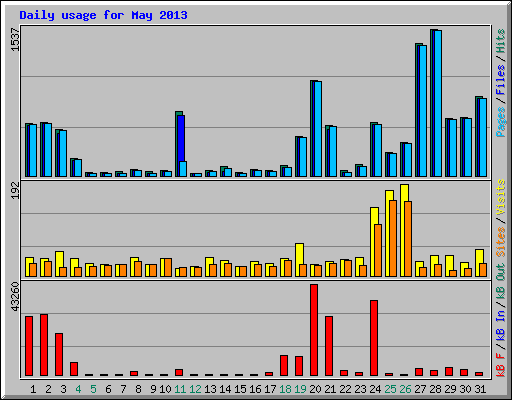Screen dimensions: 512x400
Task: Click the dark blue files bar for day 11
Action: pyautogui.click(x=181, y=139)
